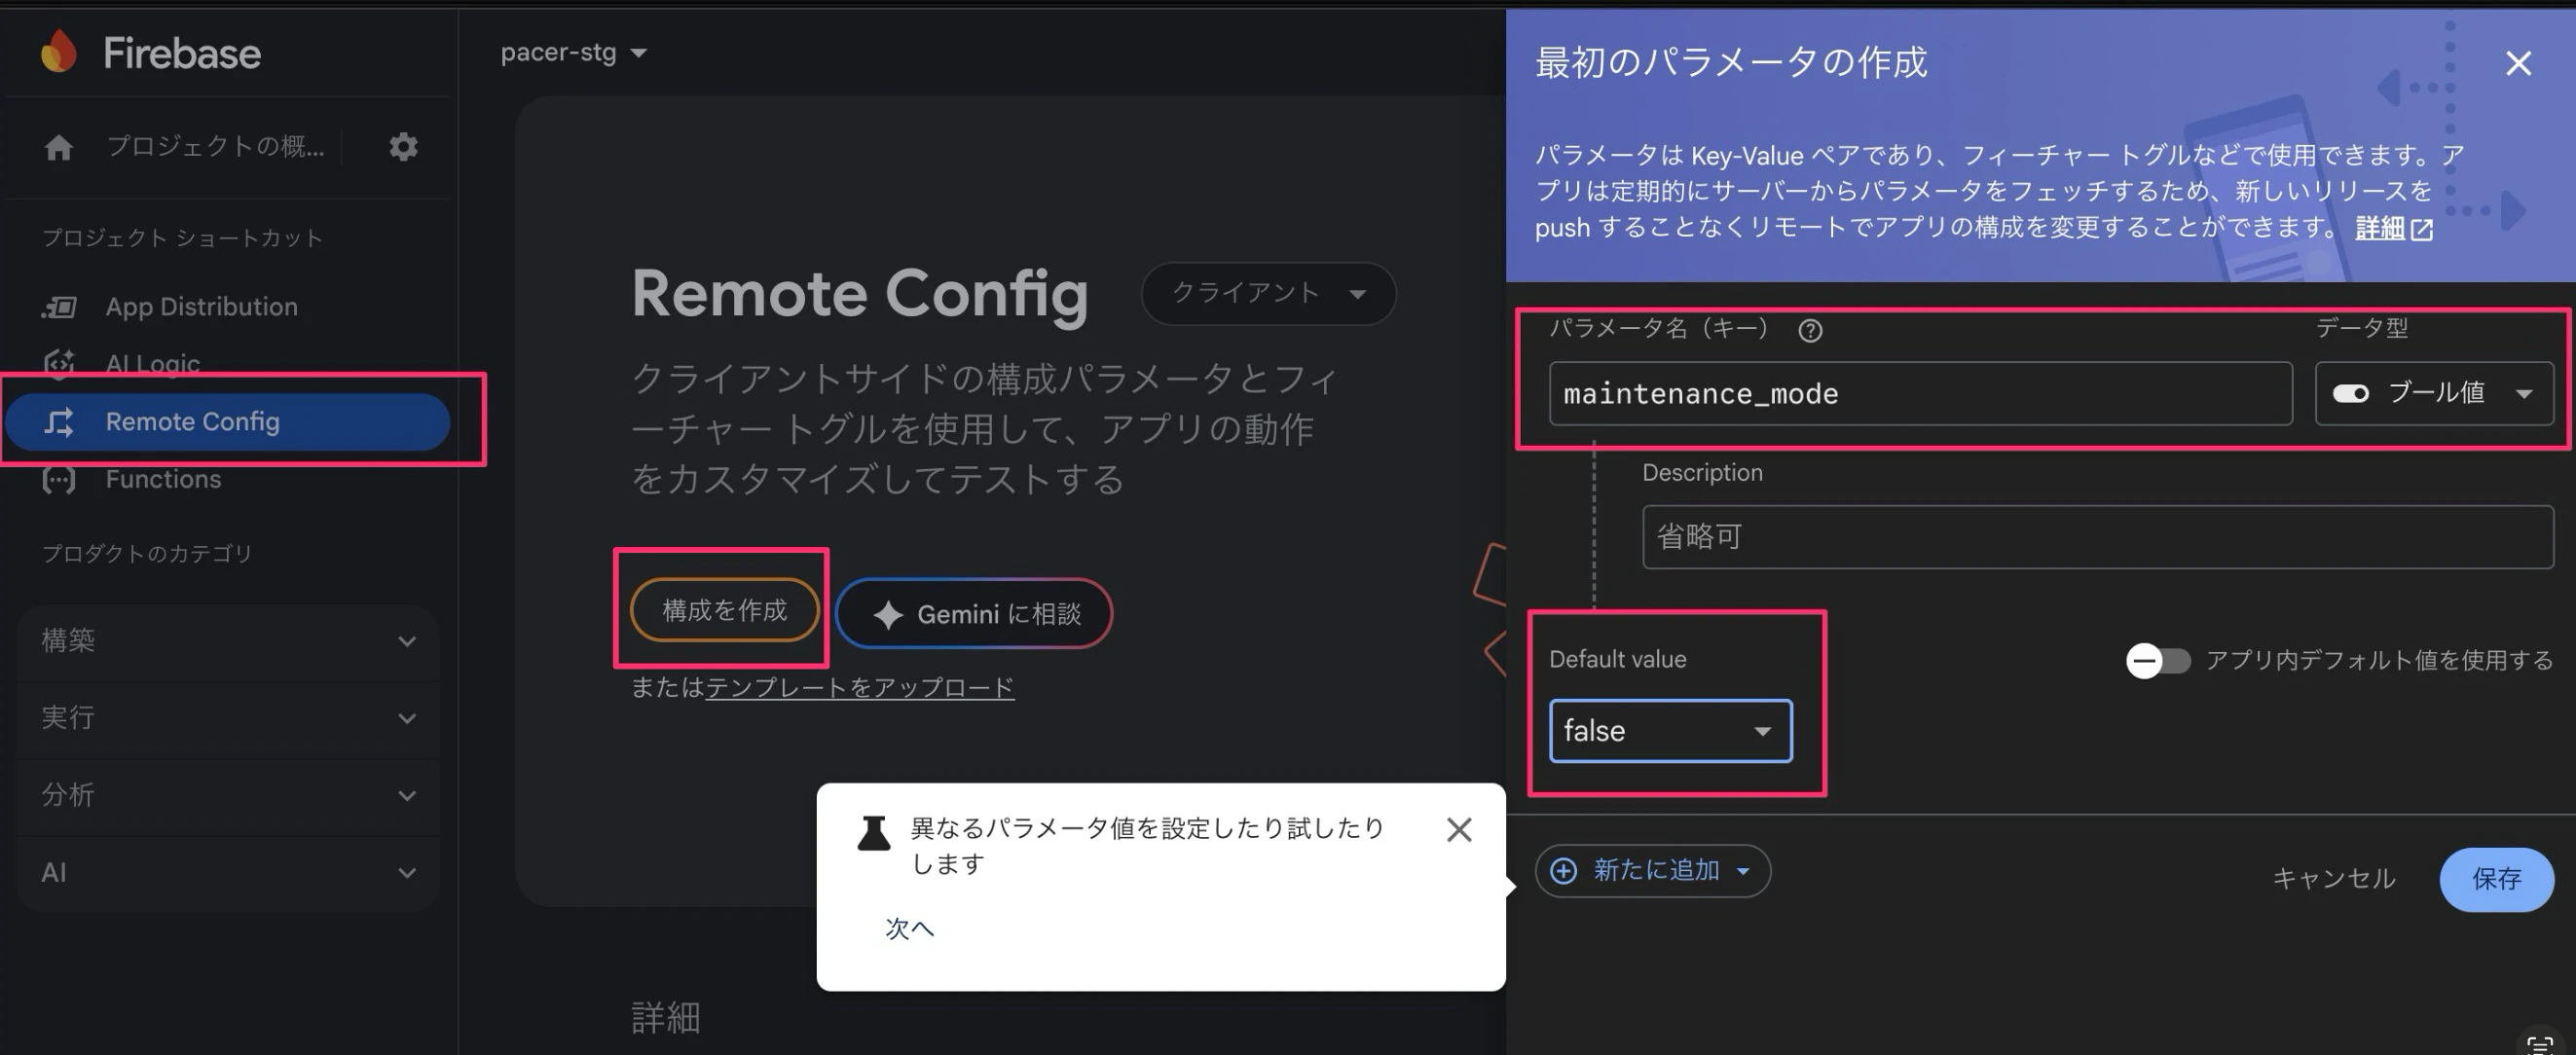Click the AI Logic icon
Image resolution: width=2576 pixels, height=1055 pixels.
tap(59, 364)
